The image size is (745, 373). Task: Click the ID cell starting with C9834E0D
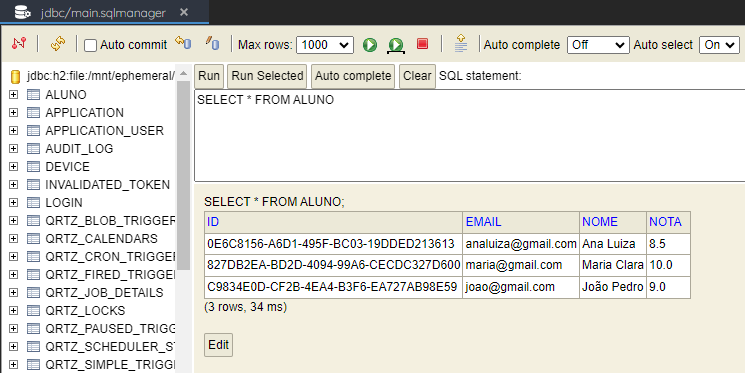pyautogui.click(x=334, y=287)
